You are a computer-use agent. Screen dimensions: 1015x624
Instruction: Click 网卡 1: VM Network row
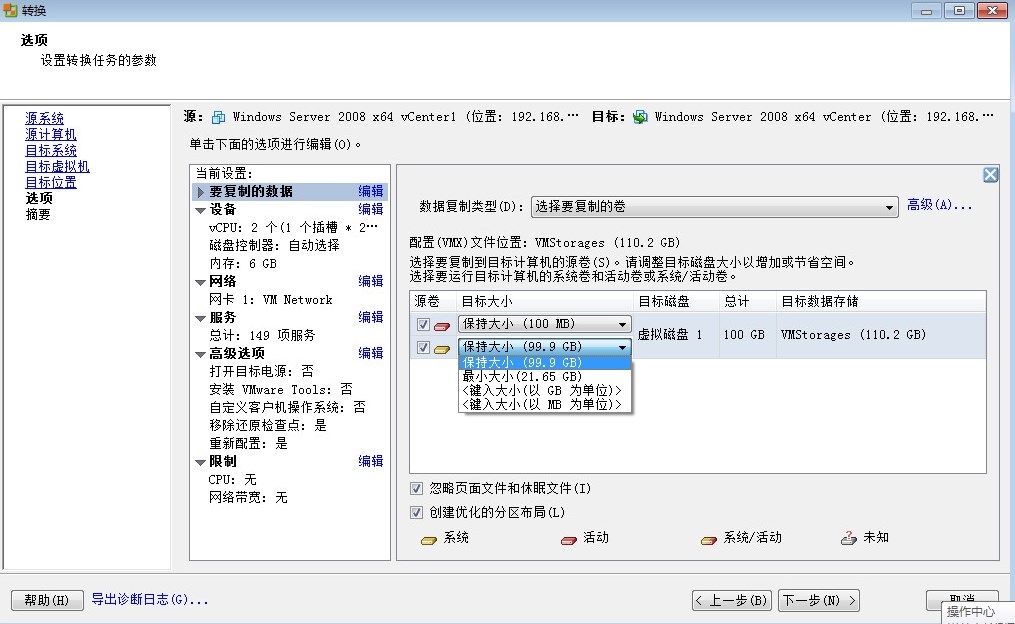coord(271,300)
